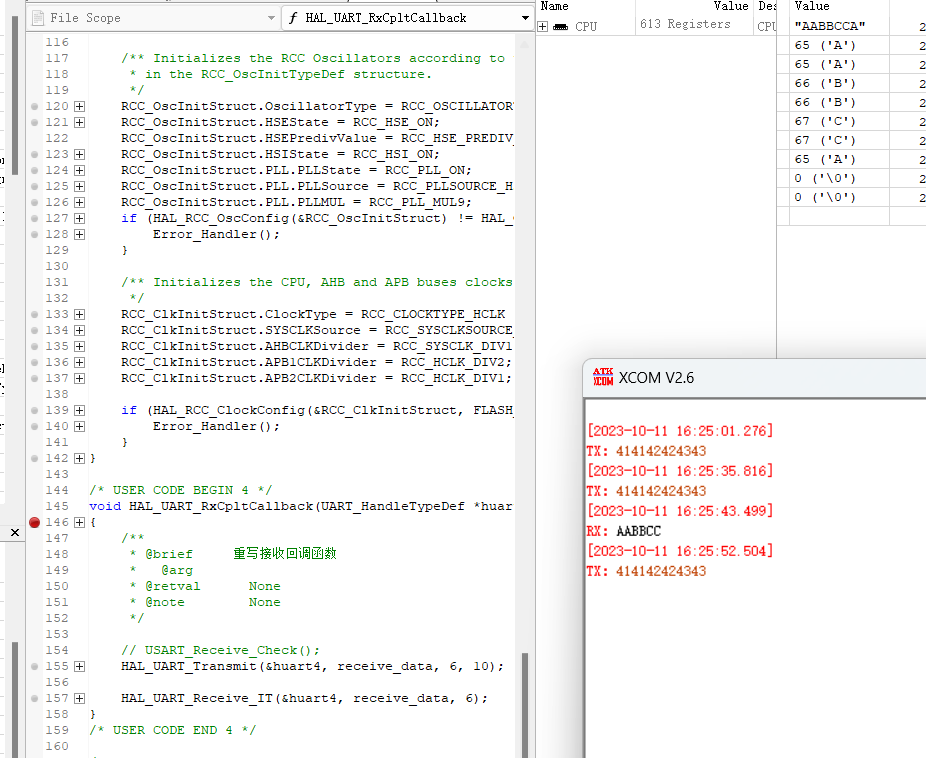Viewport: 926px width, 758px height.
Task: Set breakpoint marker on line 140
Action: (x=34, y=426)
